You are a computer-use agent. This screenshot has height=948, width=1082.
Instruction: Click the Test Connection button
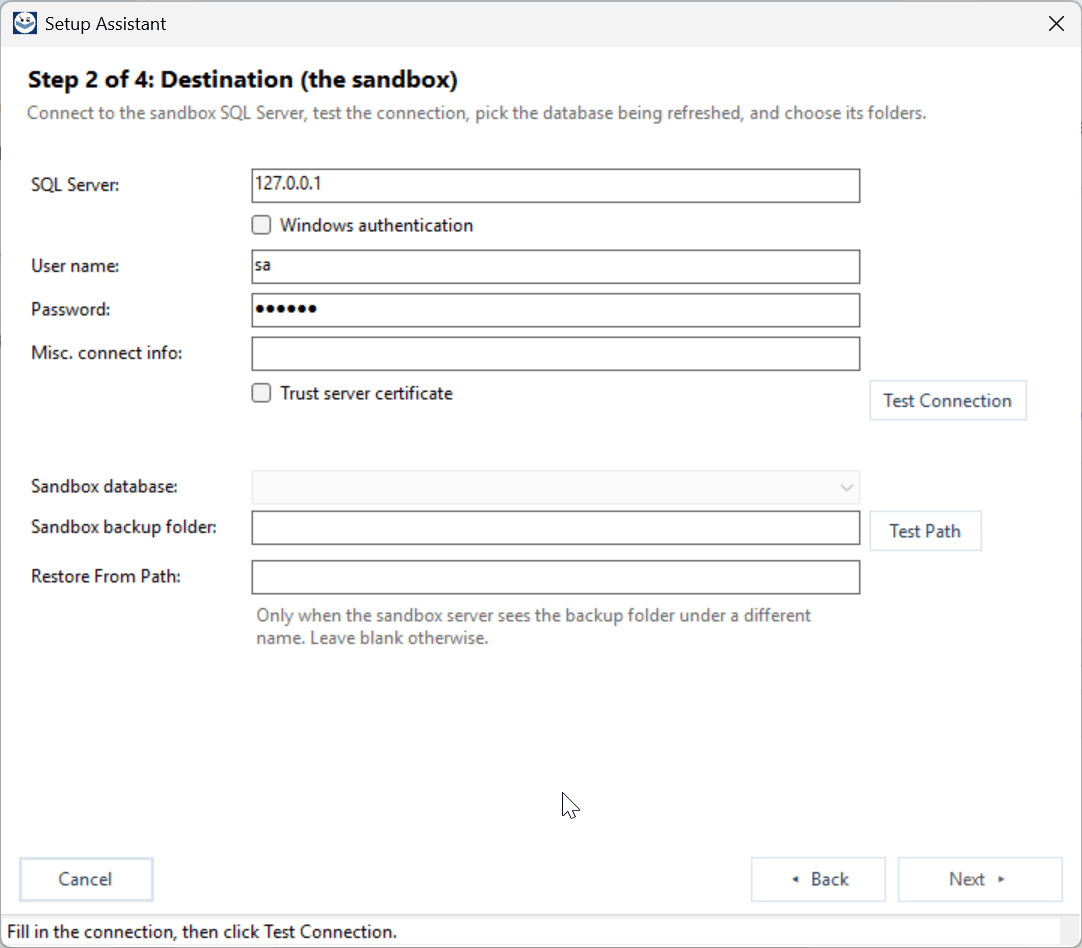pos(947,400)
